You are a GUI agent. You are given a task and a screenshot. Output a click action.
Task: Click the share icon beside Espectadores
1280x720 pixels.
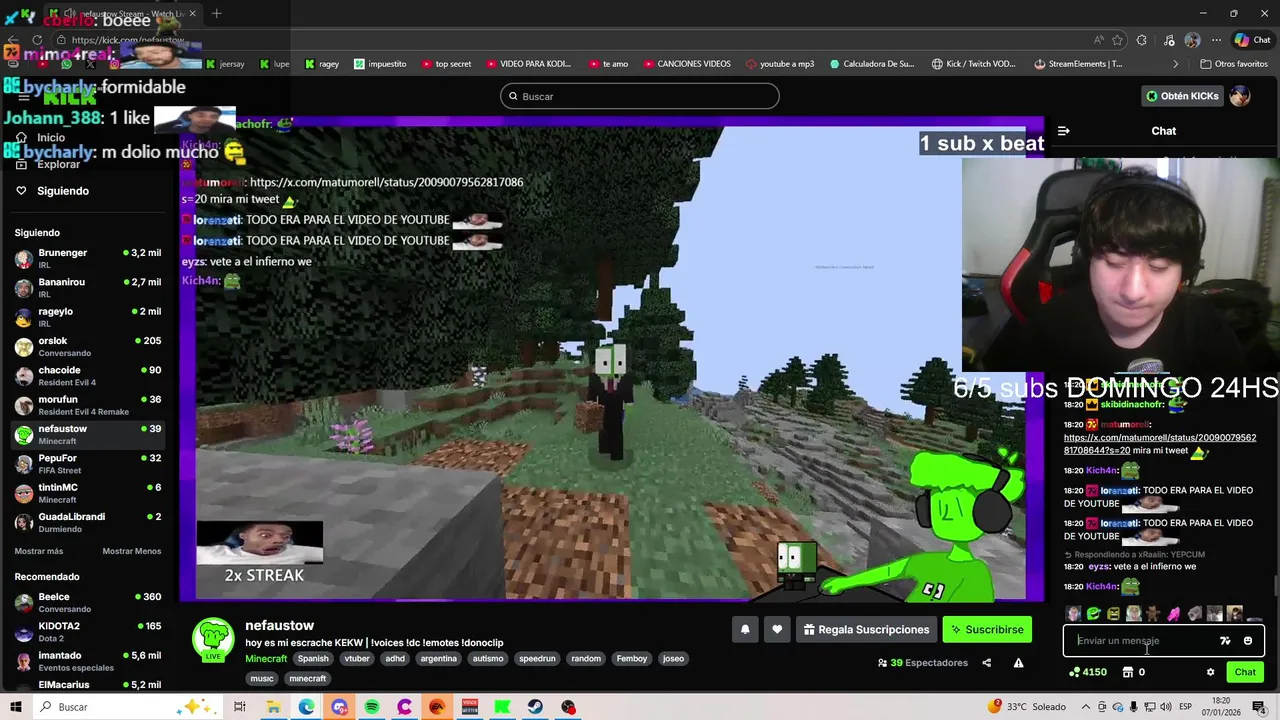[986, 663]
